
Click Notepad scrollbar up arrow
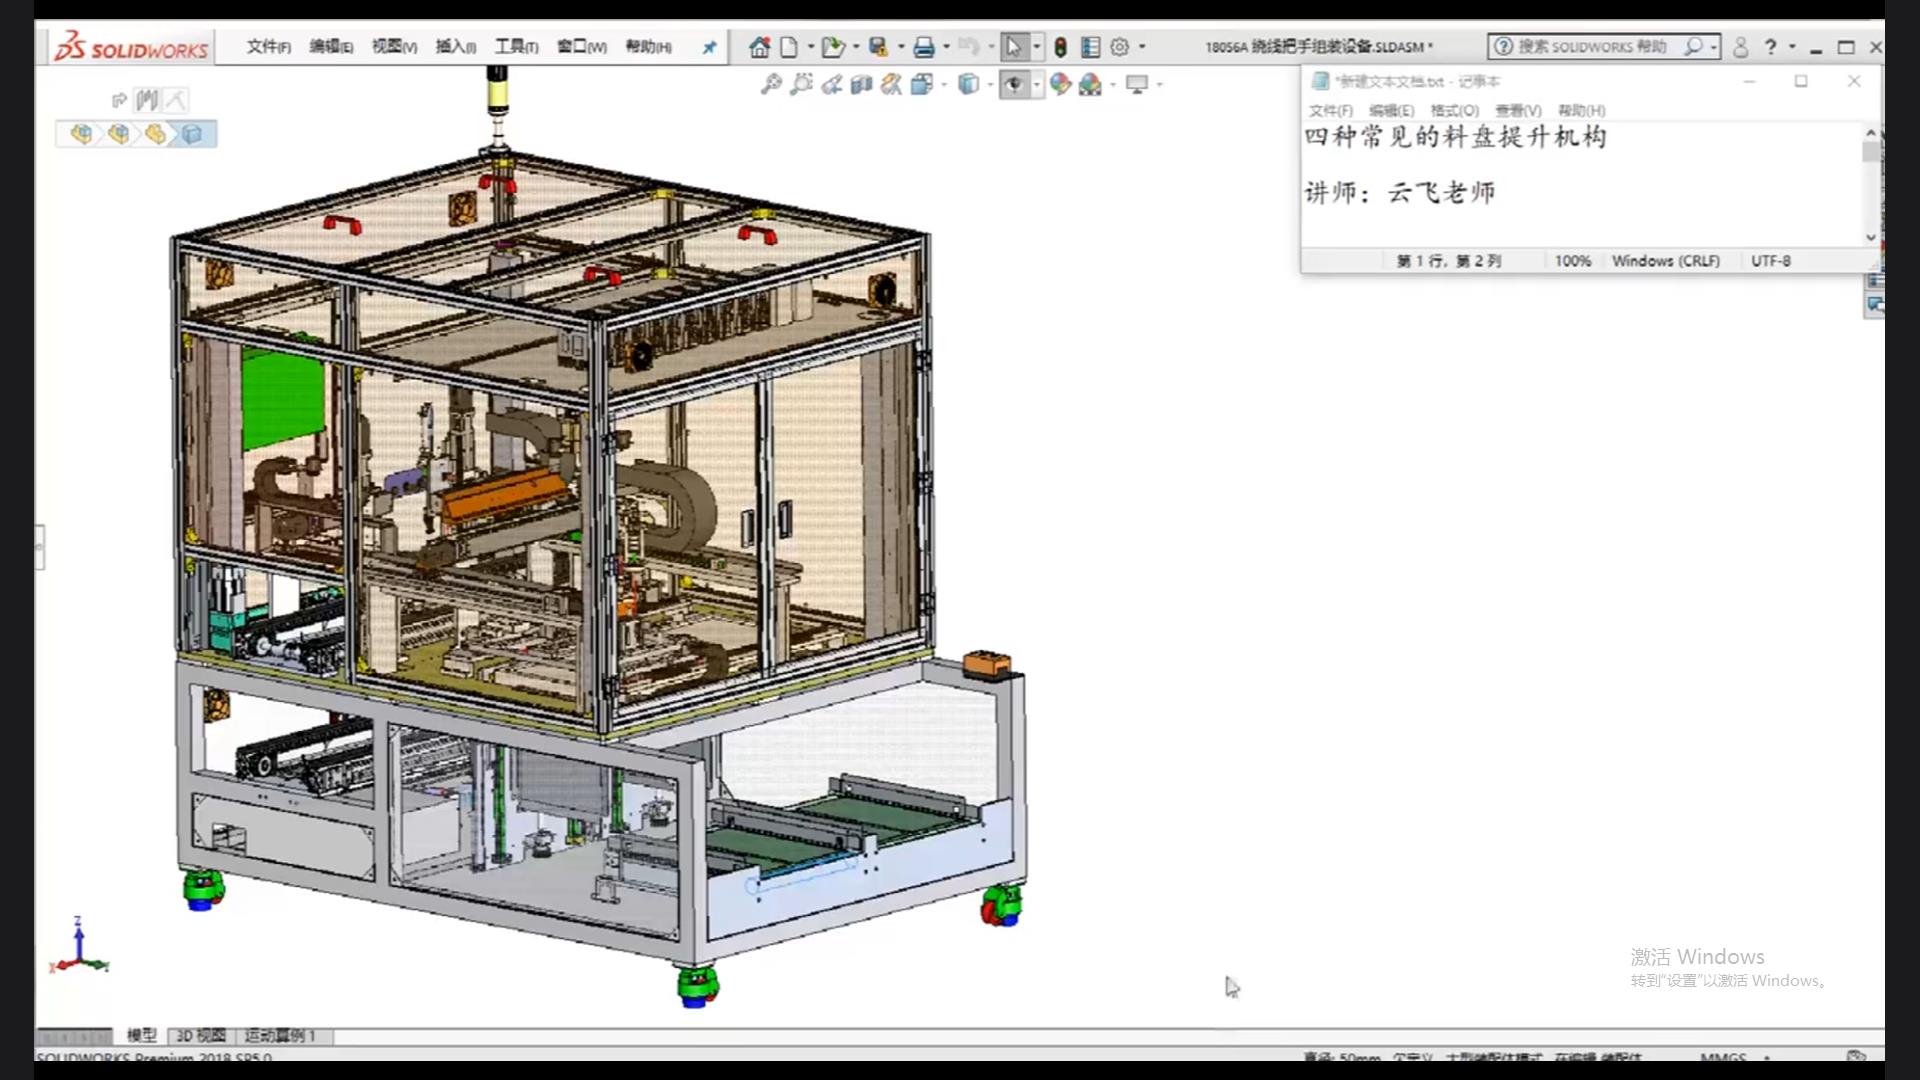coord(1871,132)
